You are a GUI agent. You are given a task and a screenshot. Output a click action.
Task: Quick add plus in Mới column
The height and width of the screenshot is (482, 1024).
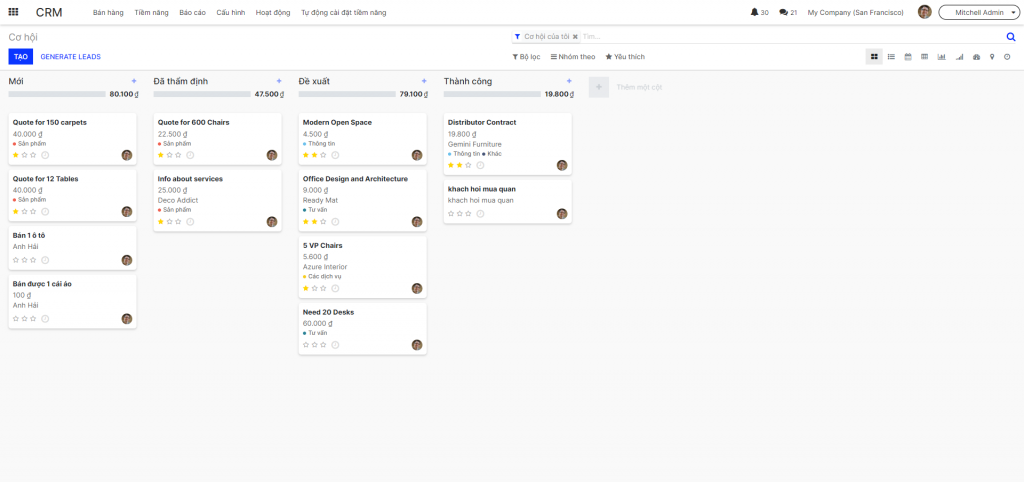coord(134,81)
